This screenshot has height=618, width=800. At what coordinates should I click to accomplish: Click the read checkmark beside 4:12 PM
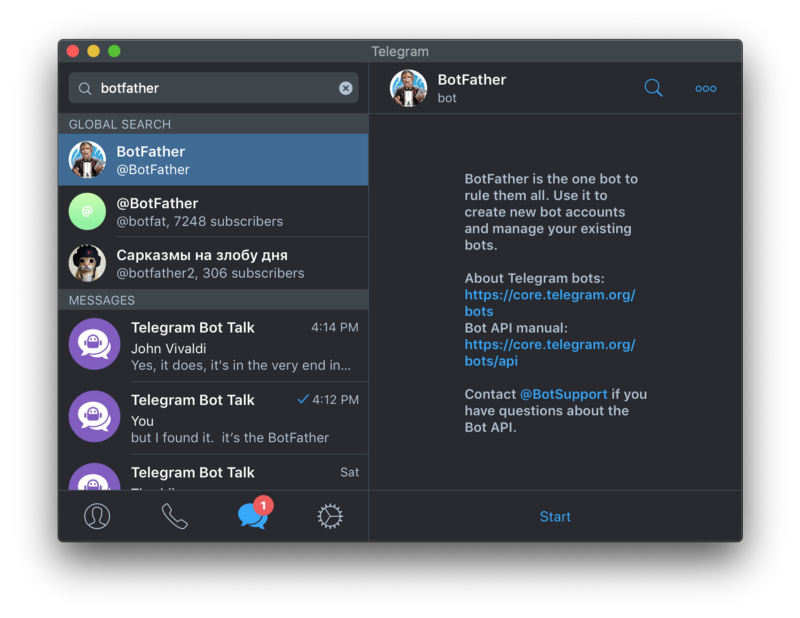tap(303, 399)
